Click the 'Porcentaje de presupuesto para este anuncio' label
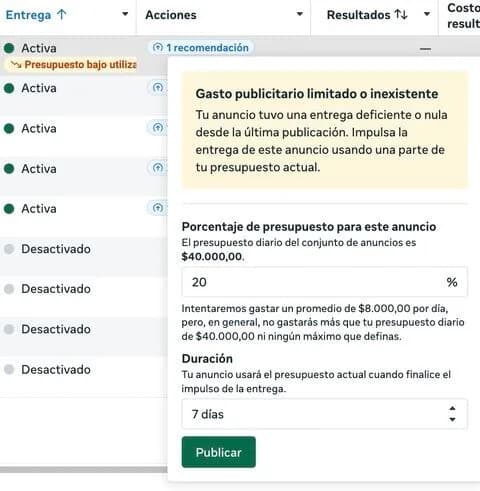The width and height of the screenshot is (480, 491). (x=309, y=227)
